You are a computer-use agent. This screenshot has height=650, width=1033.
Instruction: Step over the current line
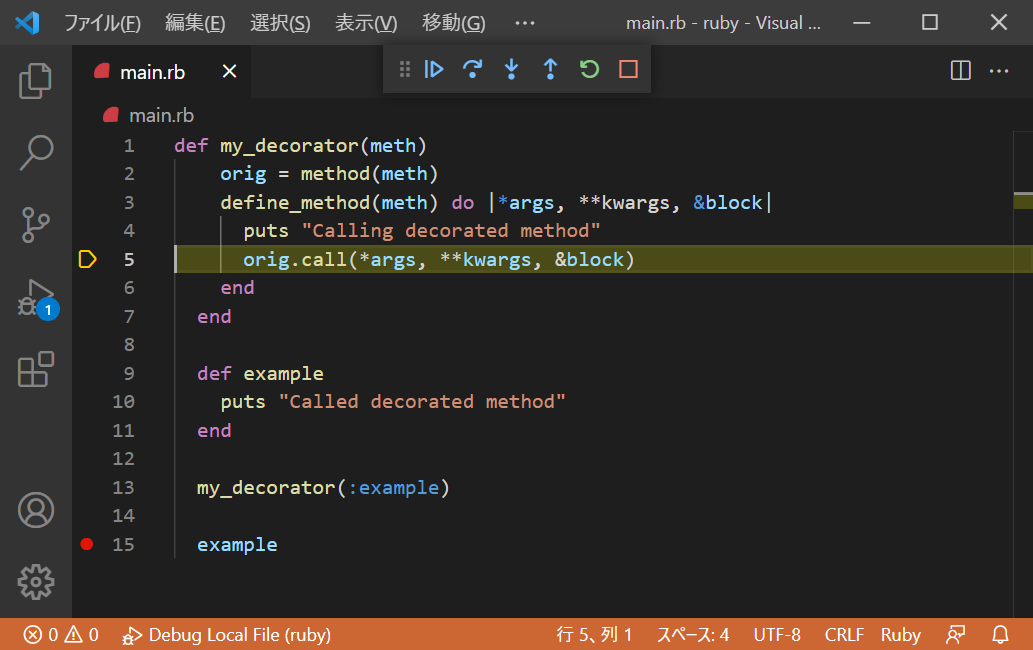tap(472, 69)
